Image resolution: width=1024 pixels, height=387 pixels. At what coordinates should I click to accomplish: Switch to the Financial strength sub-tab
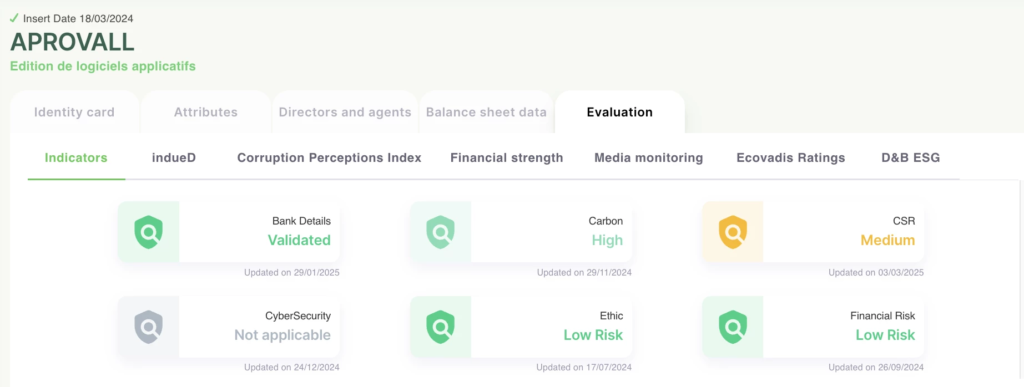[x=507, y=158]
